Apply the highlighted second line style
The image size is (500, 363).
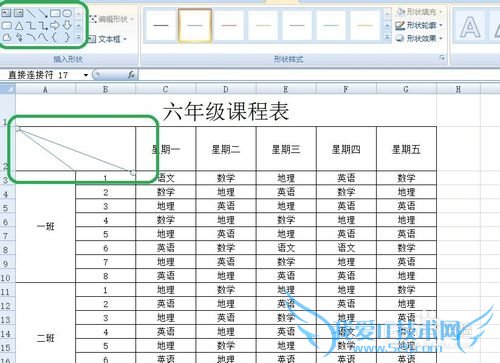195,25
